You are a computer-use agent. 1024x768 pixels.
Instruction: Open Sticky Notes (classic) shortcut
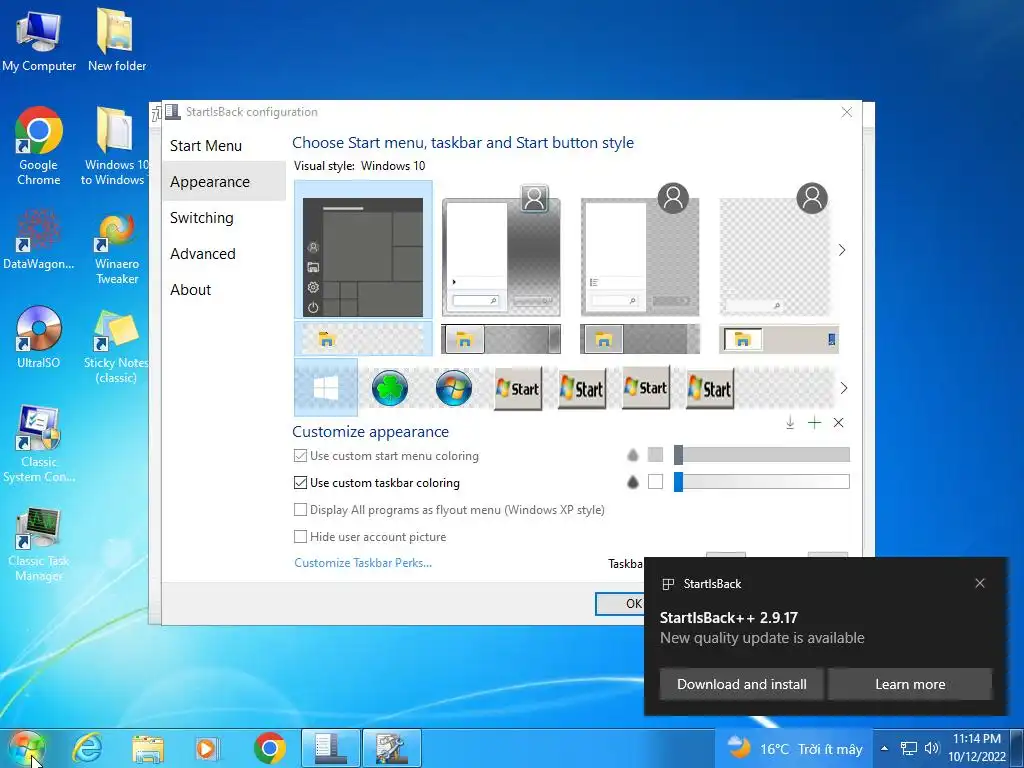(x=116, y=347)
